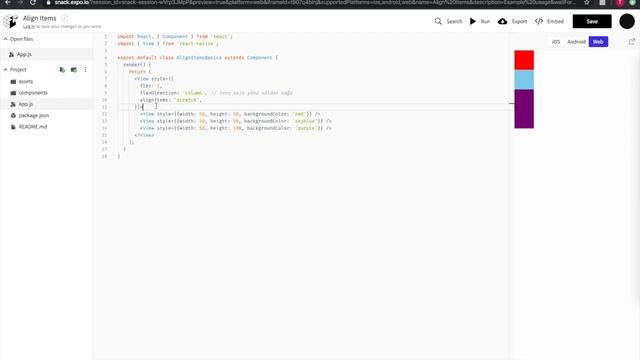Click the code line with backgroundColor skyblue

[x=236, y=121]
